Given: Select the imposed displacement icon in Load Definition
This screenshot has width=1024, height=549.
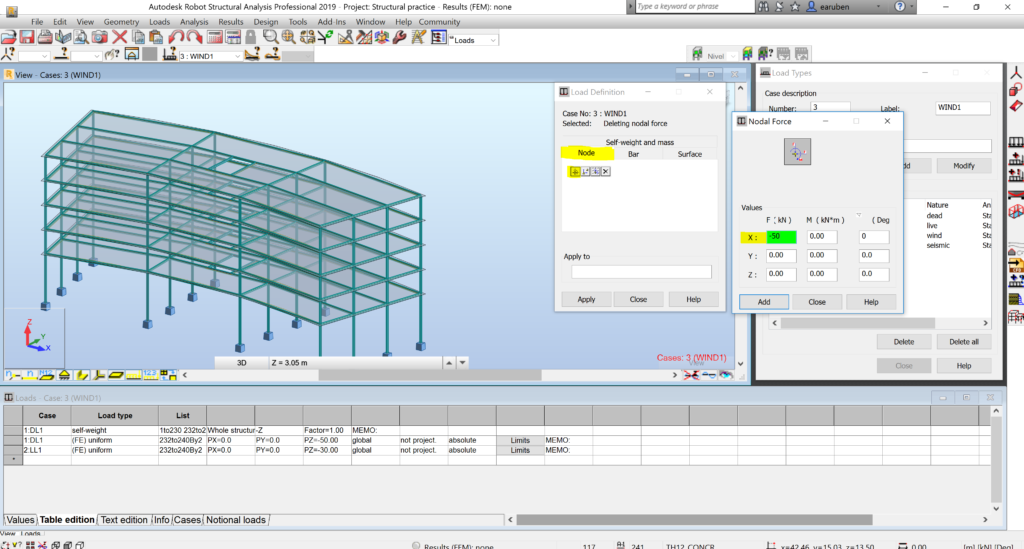Looking at the screenshot, I should pos(585,171).
